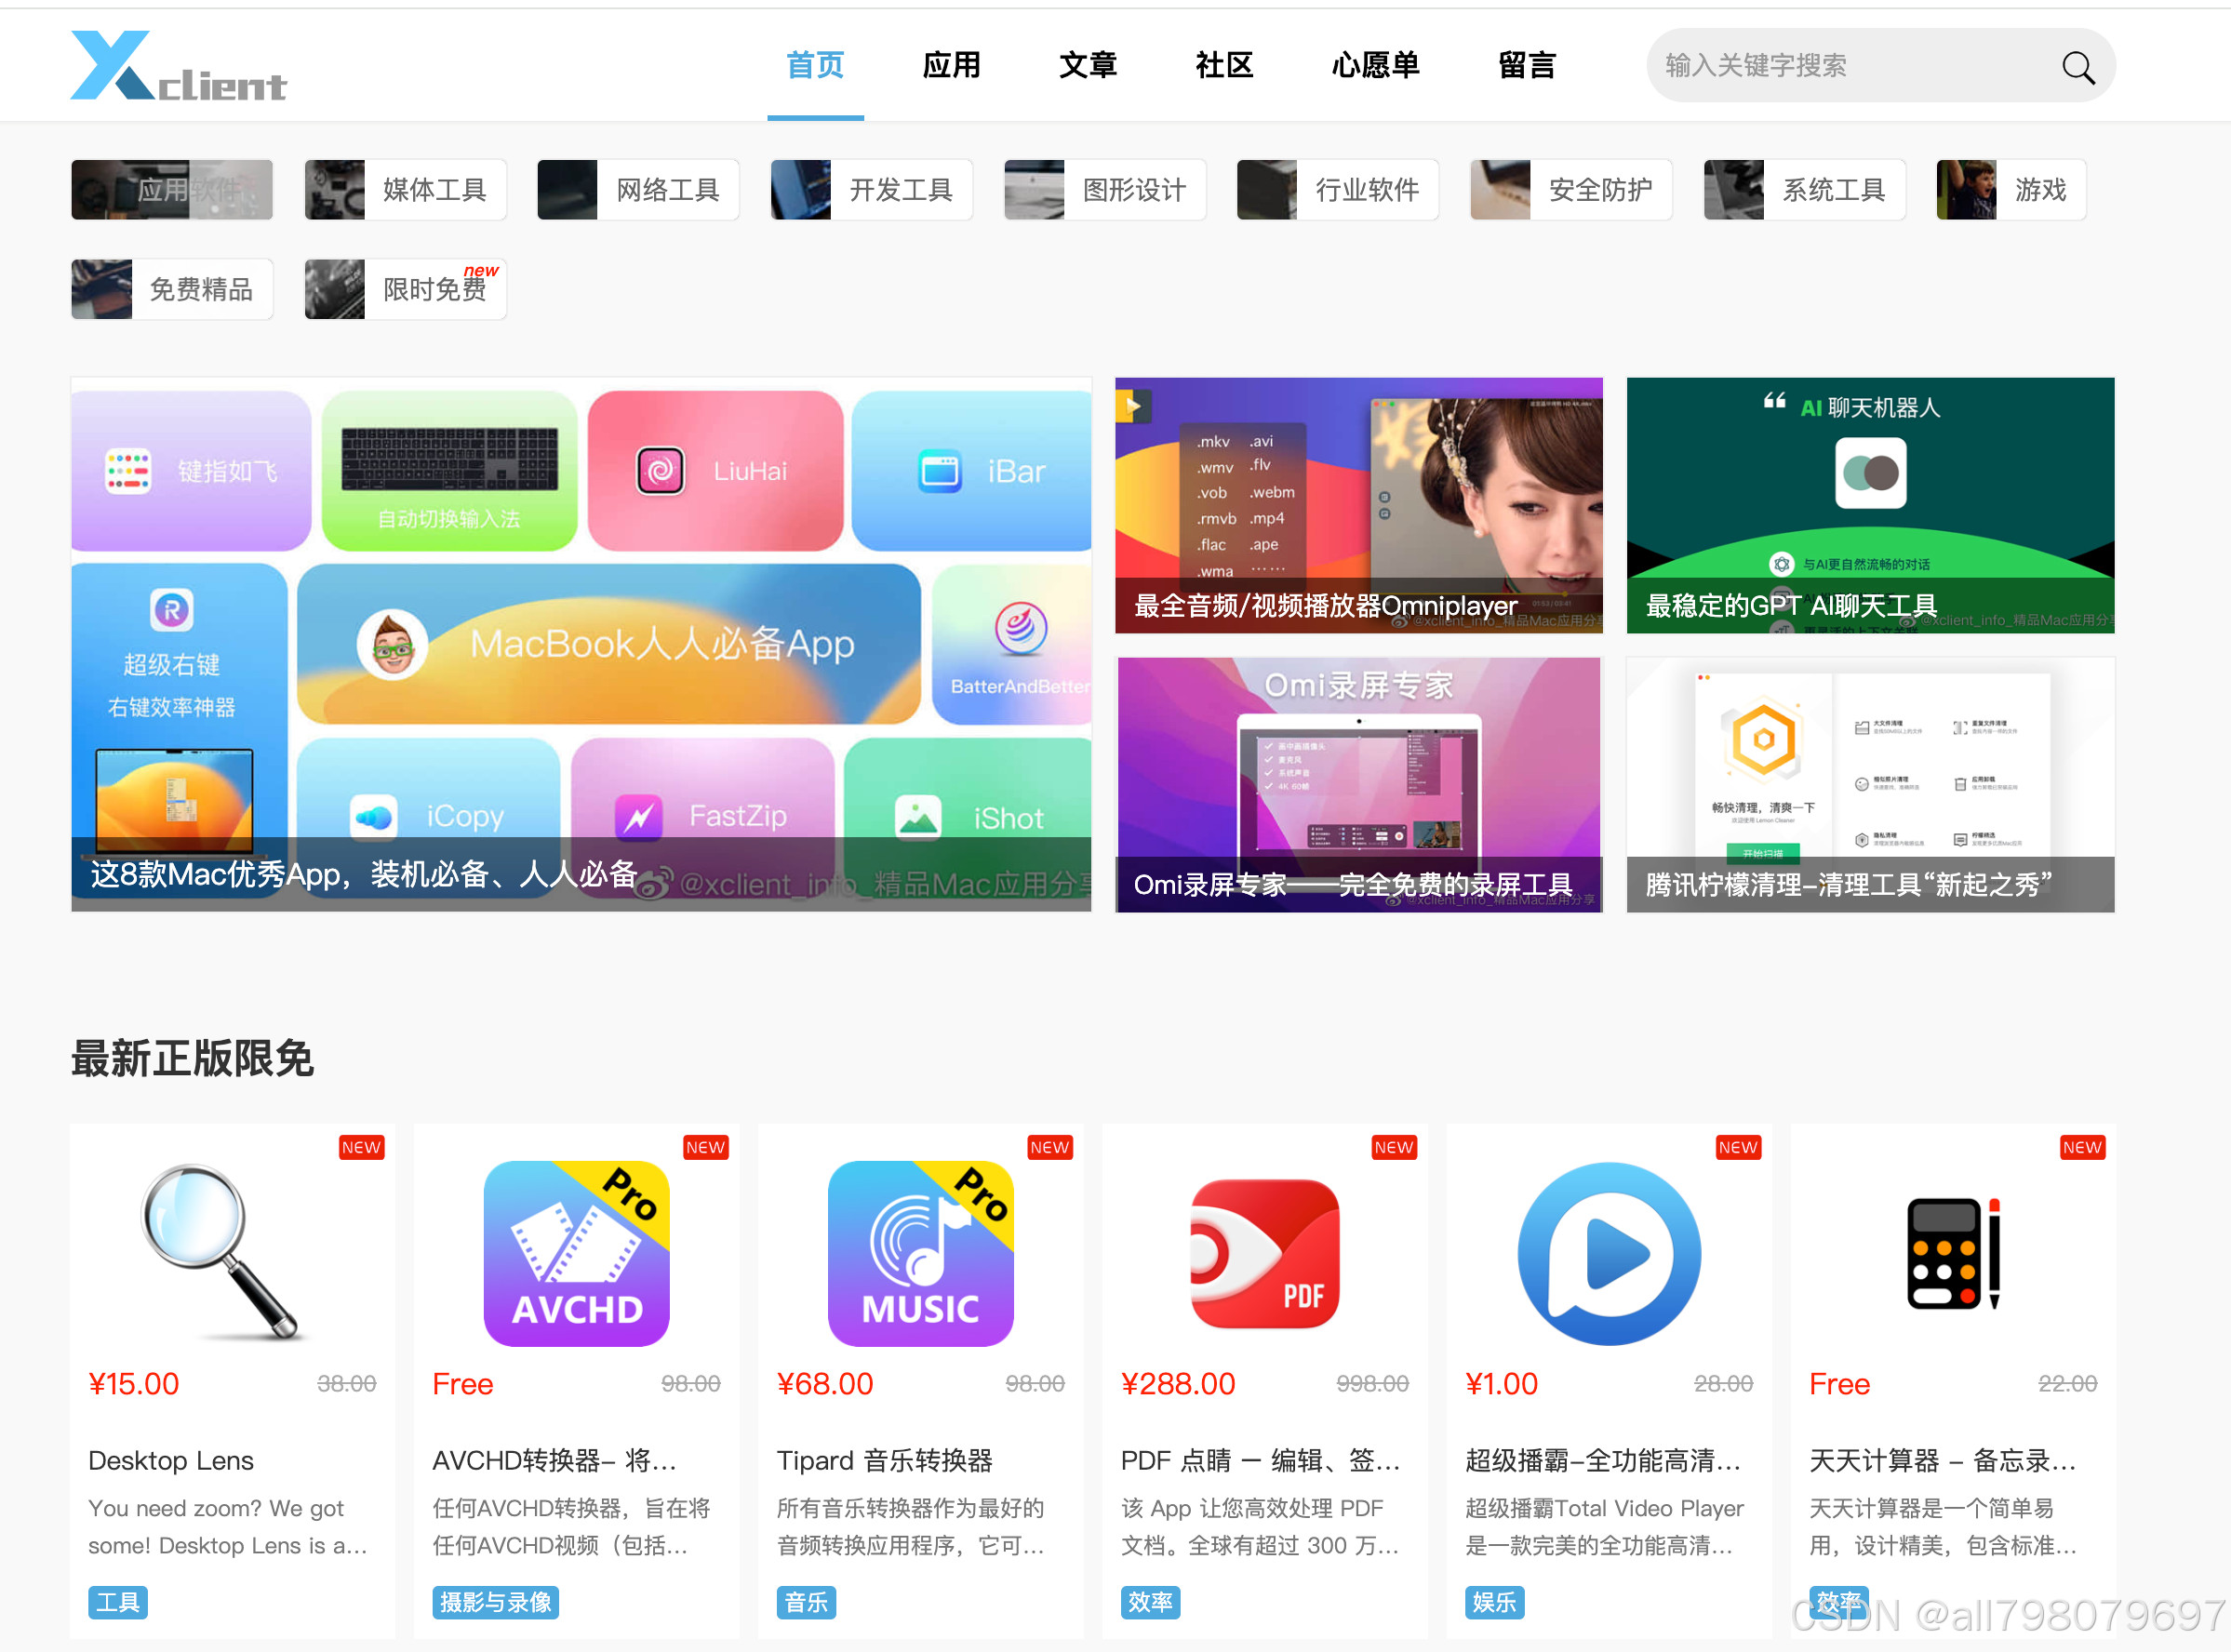Open the 社区 navigation tab
This screenshot has width=2231, height=1652.
click(1224, 66)
